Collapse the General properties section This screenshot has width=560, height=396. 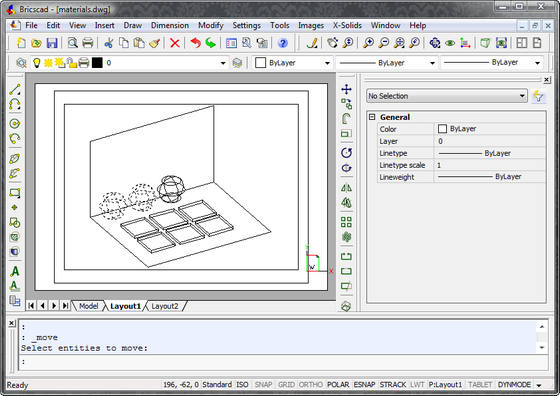(372, 117)
